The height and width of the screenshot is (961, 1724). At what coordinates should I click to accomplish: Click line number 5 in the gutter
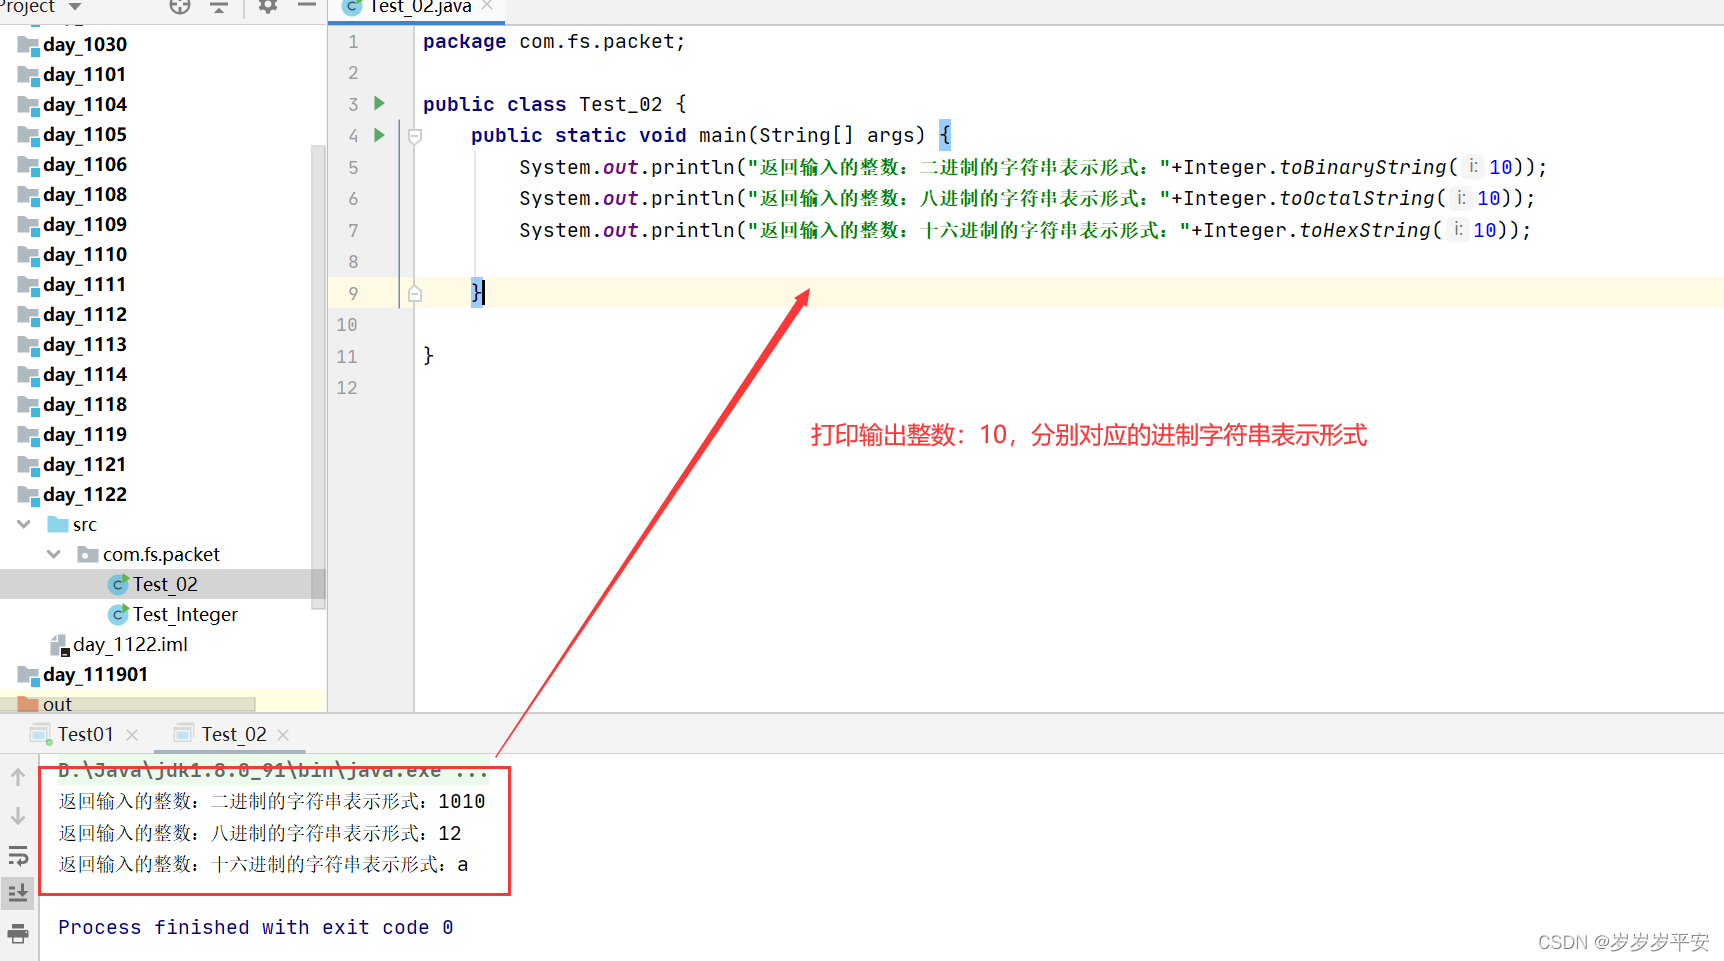353,167
